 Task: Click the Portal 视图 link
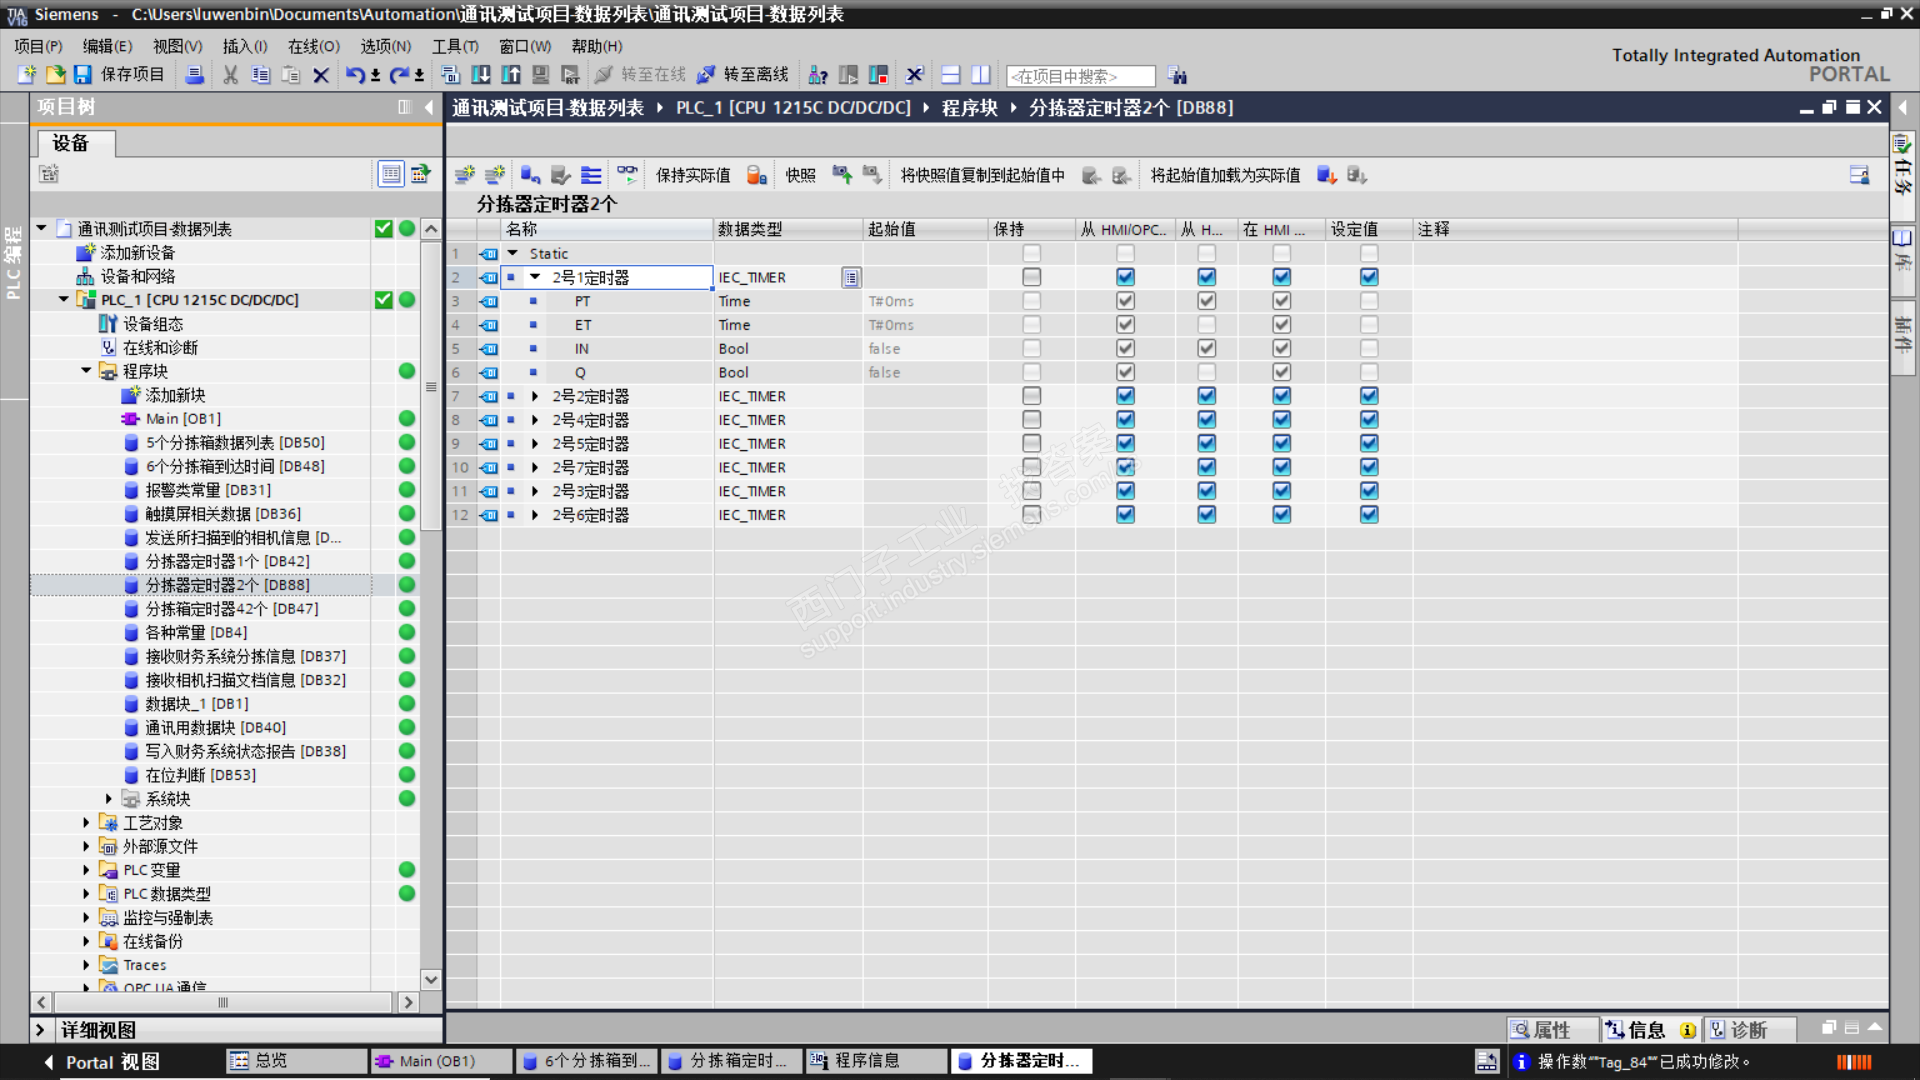(111, 1062)
